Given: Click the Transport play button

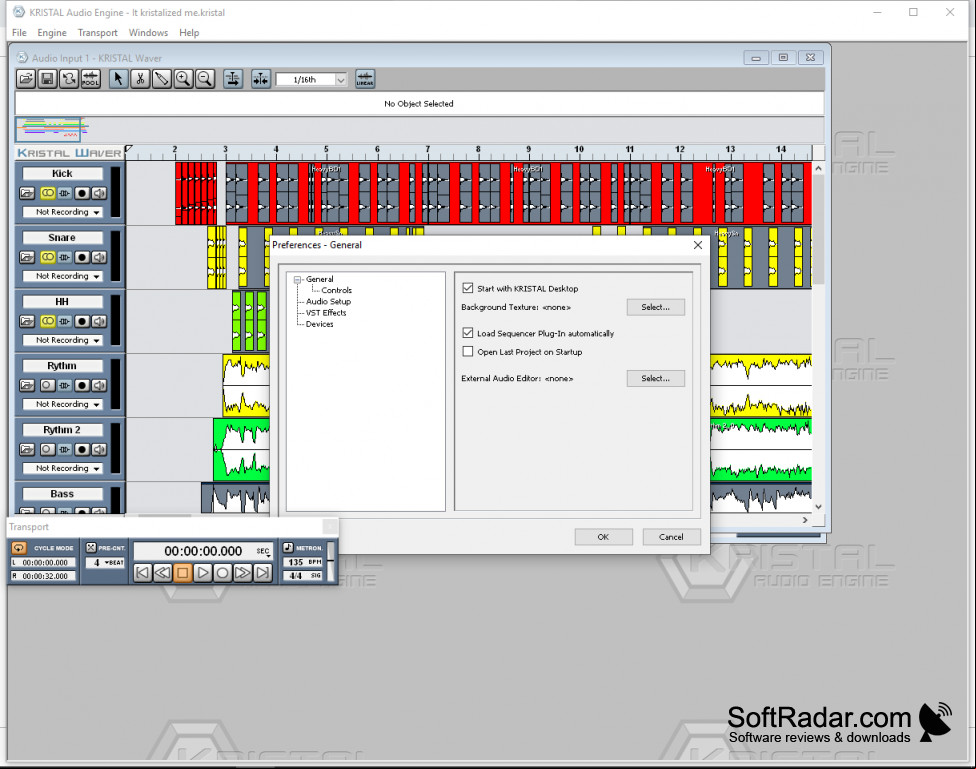Looking at the screenshot, I should pos(203,572).
